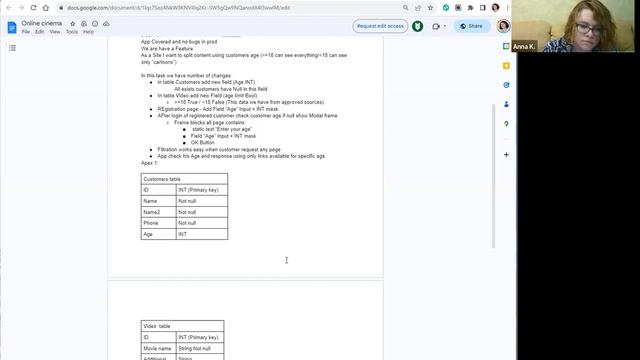Open the View menu
Image resolution: width=640 pixels, height=360 pixels.
(55, 32)
